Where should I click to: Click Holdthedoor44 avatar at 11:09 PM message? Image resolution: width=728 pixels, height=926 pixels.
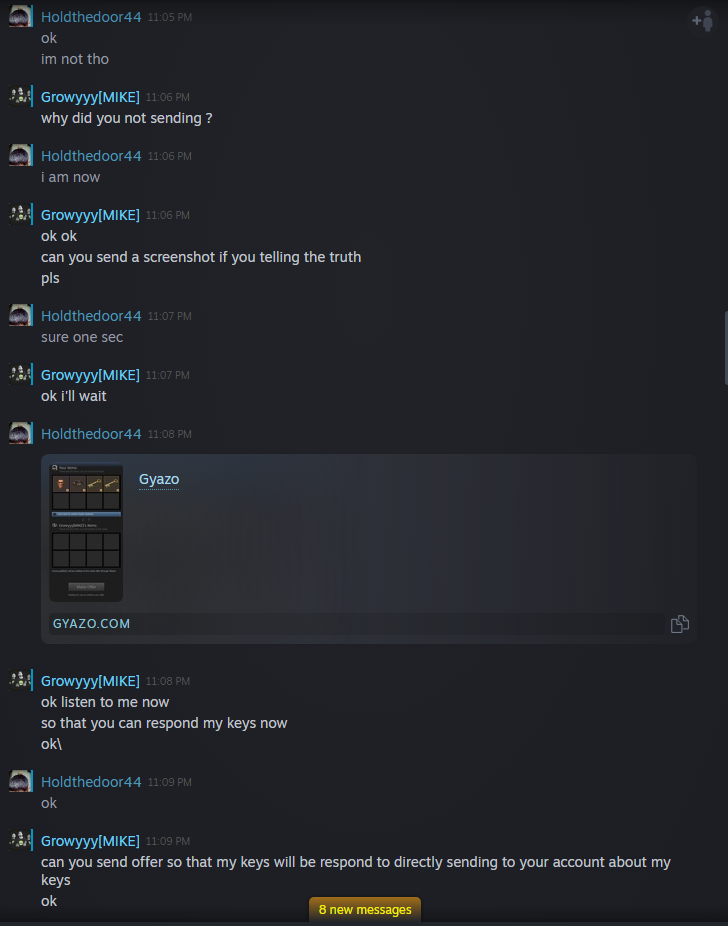(x=20, y=781)
